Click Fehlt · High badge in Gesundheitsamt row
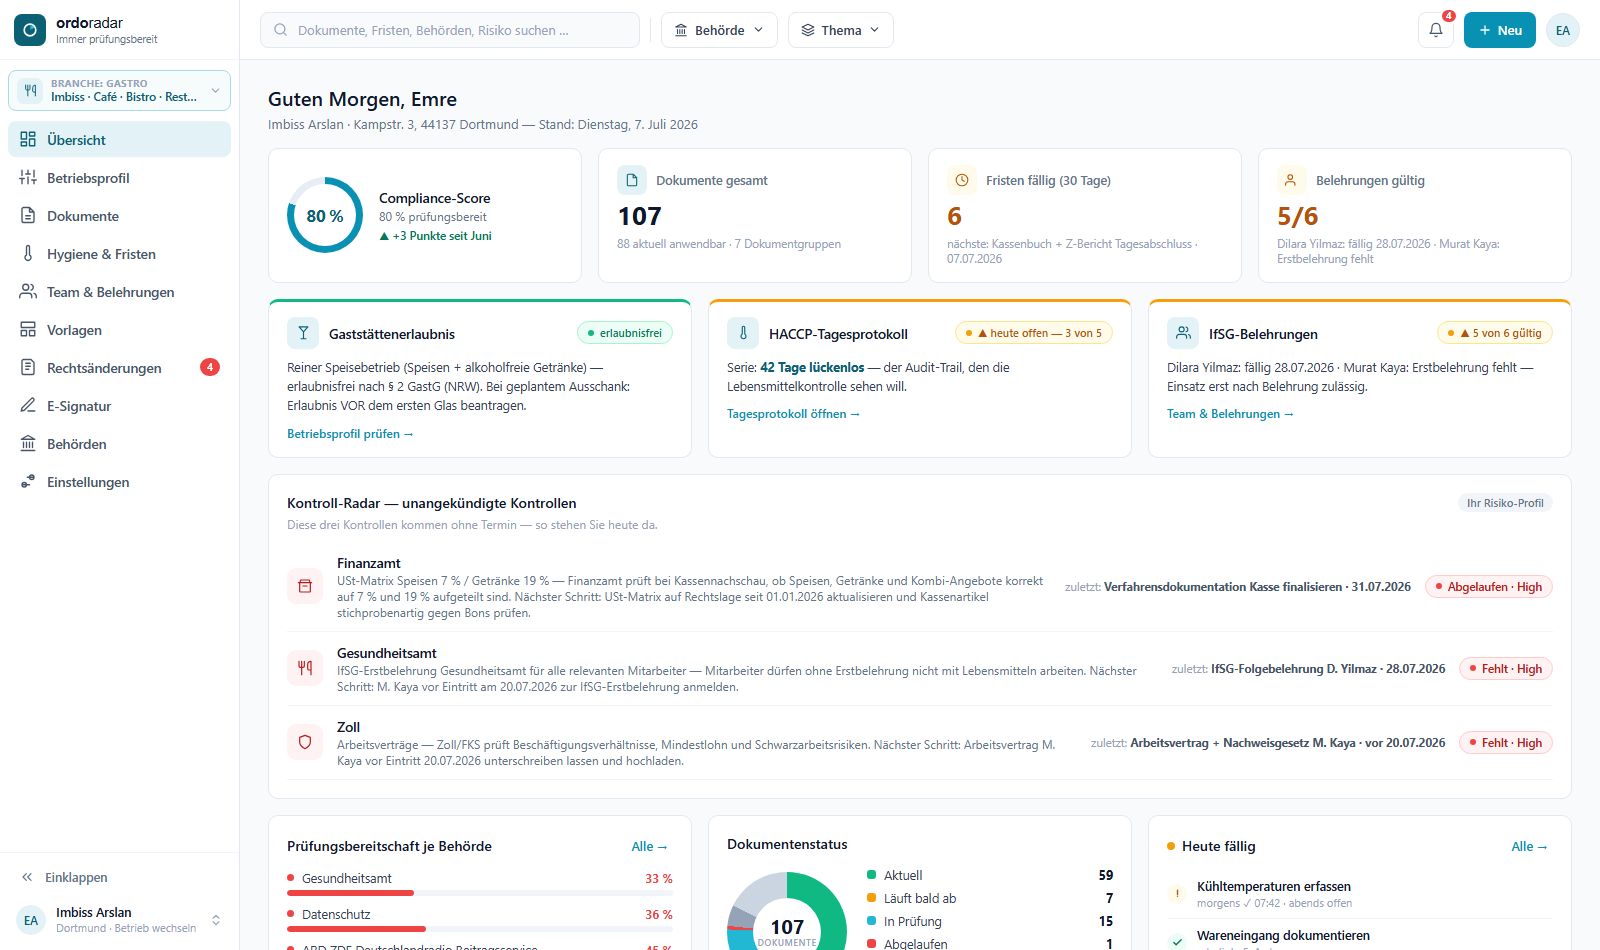This screenshot has width=1600, height=950. [1506, 669]
